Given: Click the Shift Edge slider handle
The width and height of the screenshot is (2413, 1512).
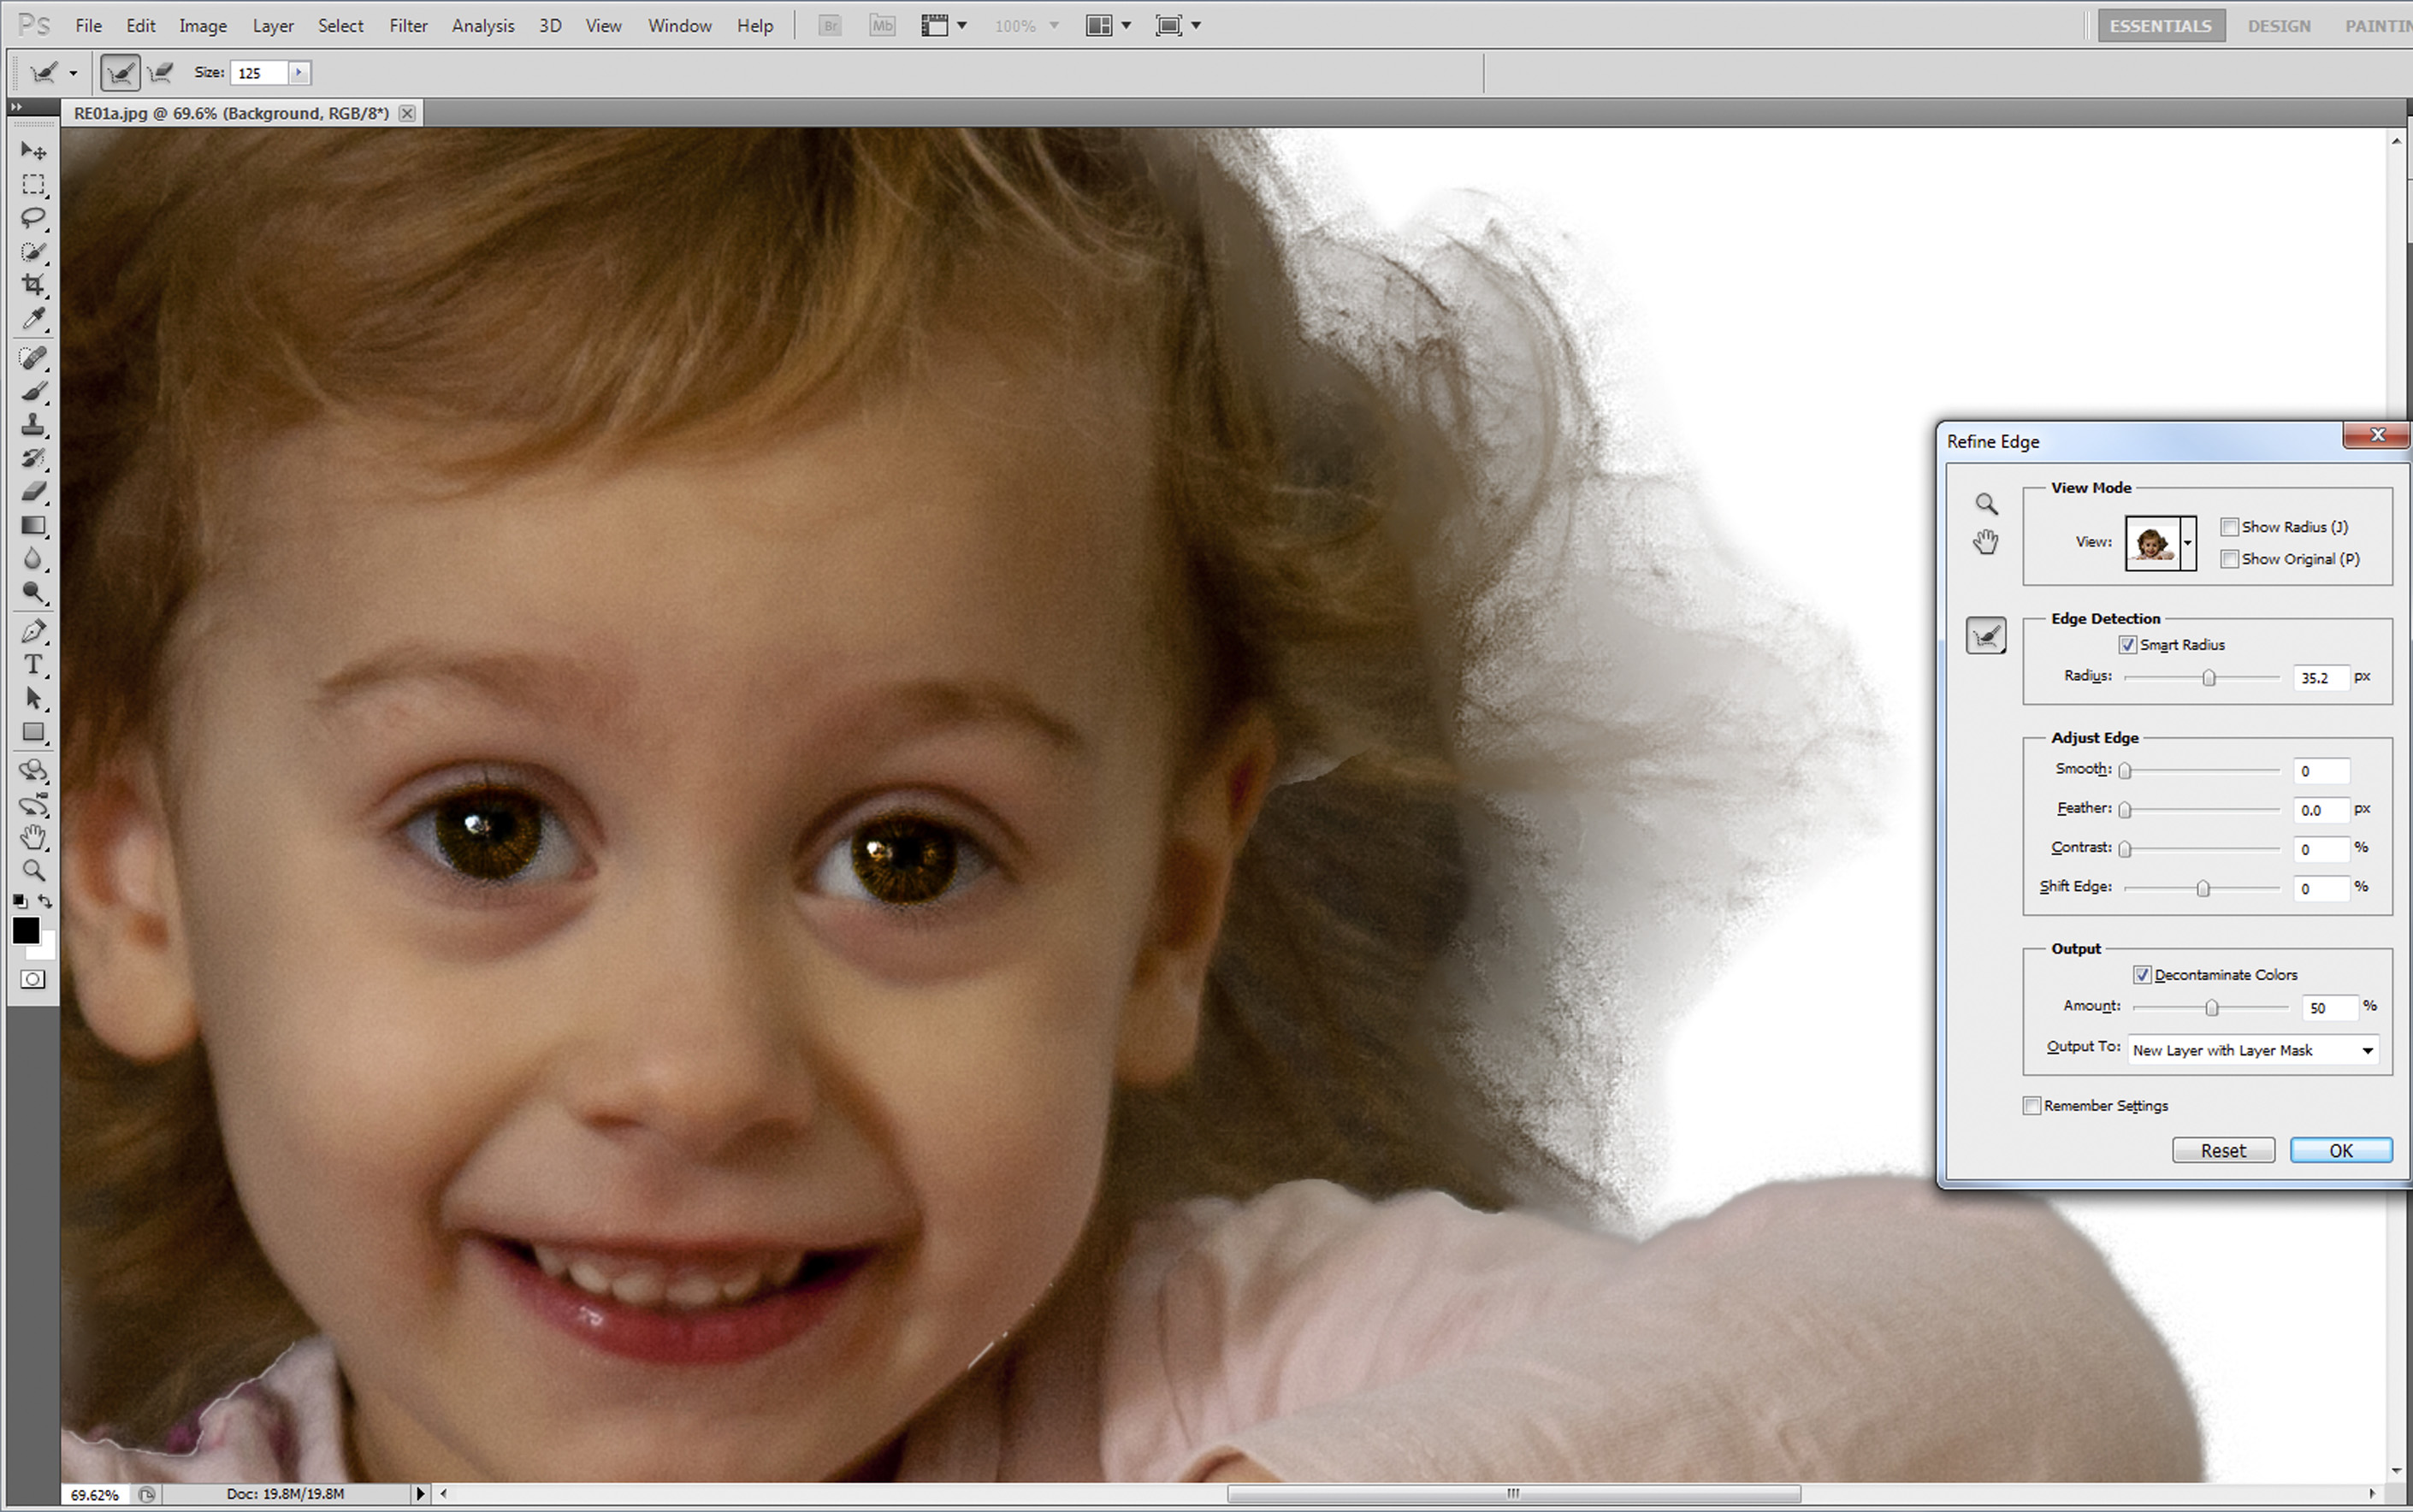Looking at the screenshot, I should point(2203,889).
